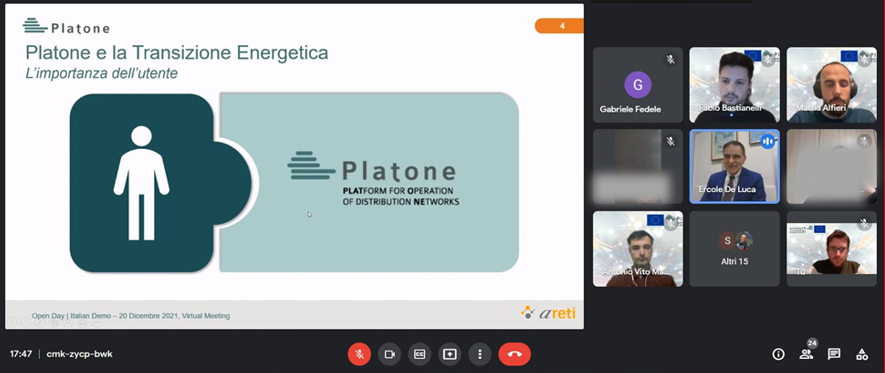
Task: Select Ercole De Luca speaker tile
Action: click(734, 166)
